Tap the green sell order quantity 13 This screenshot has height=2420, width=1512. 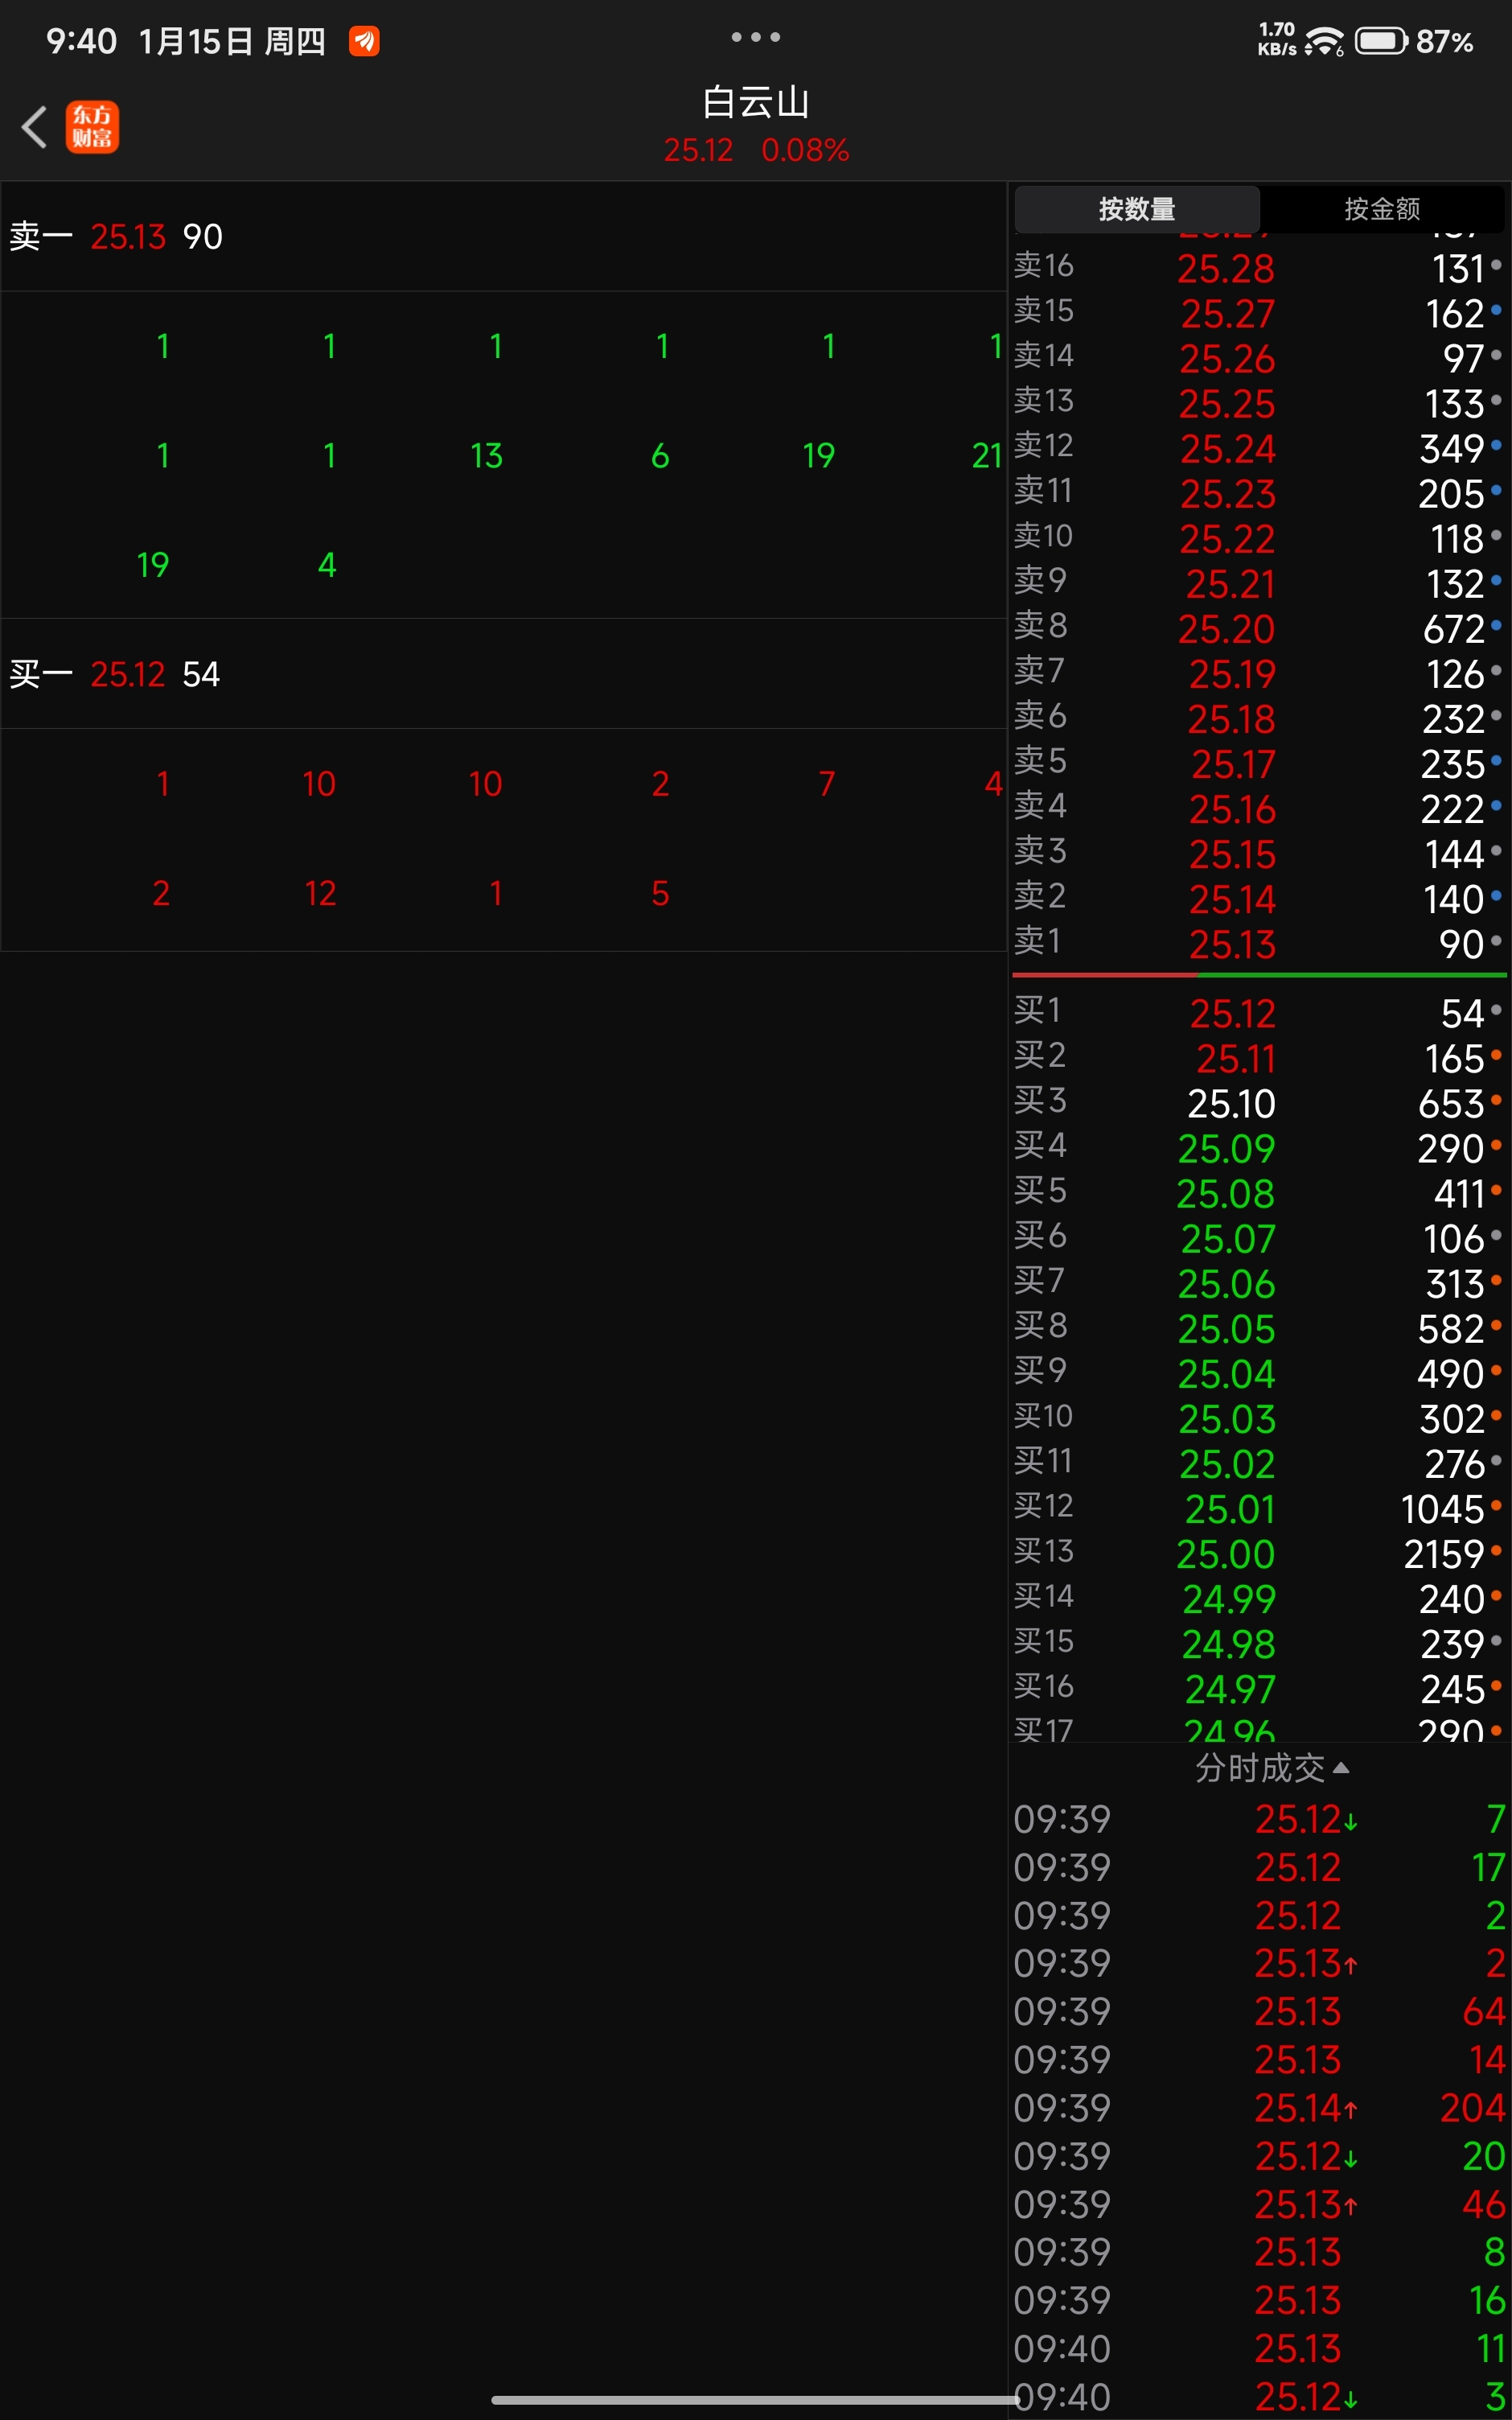tap(487, 456)
